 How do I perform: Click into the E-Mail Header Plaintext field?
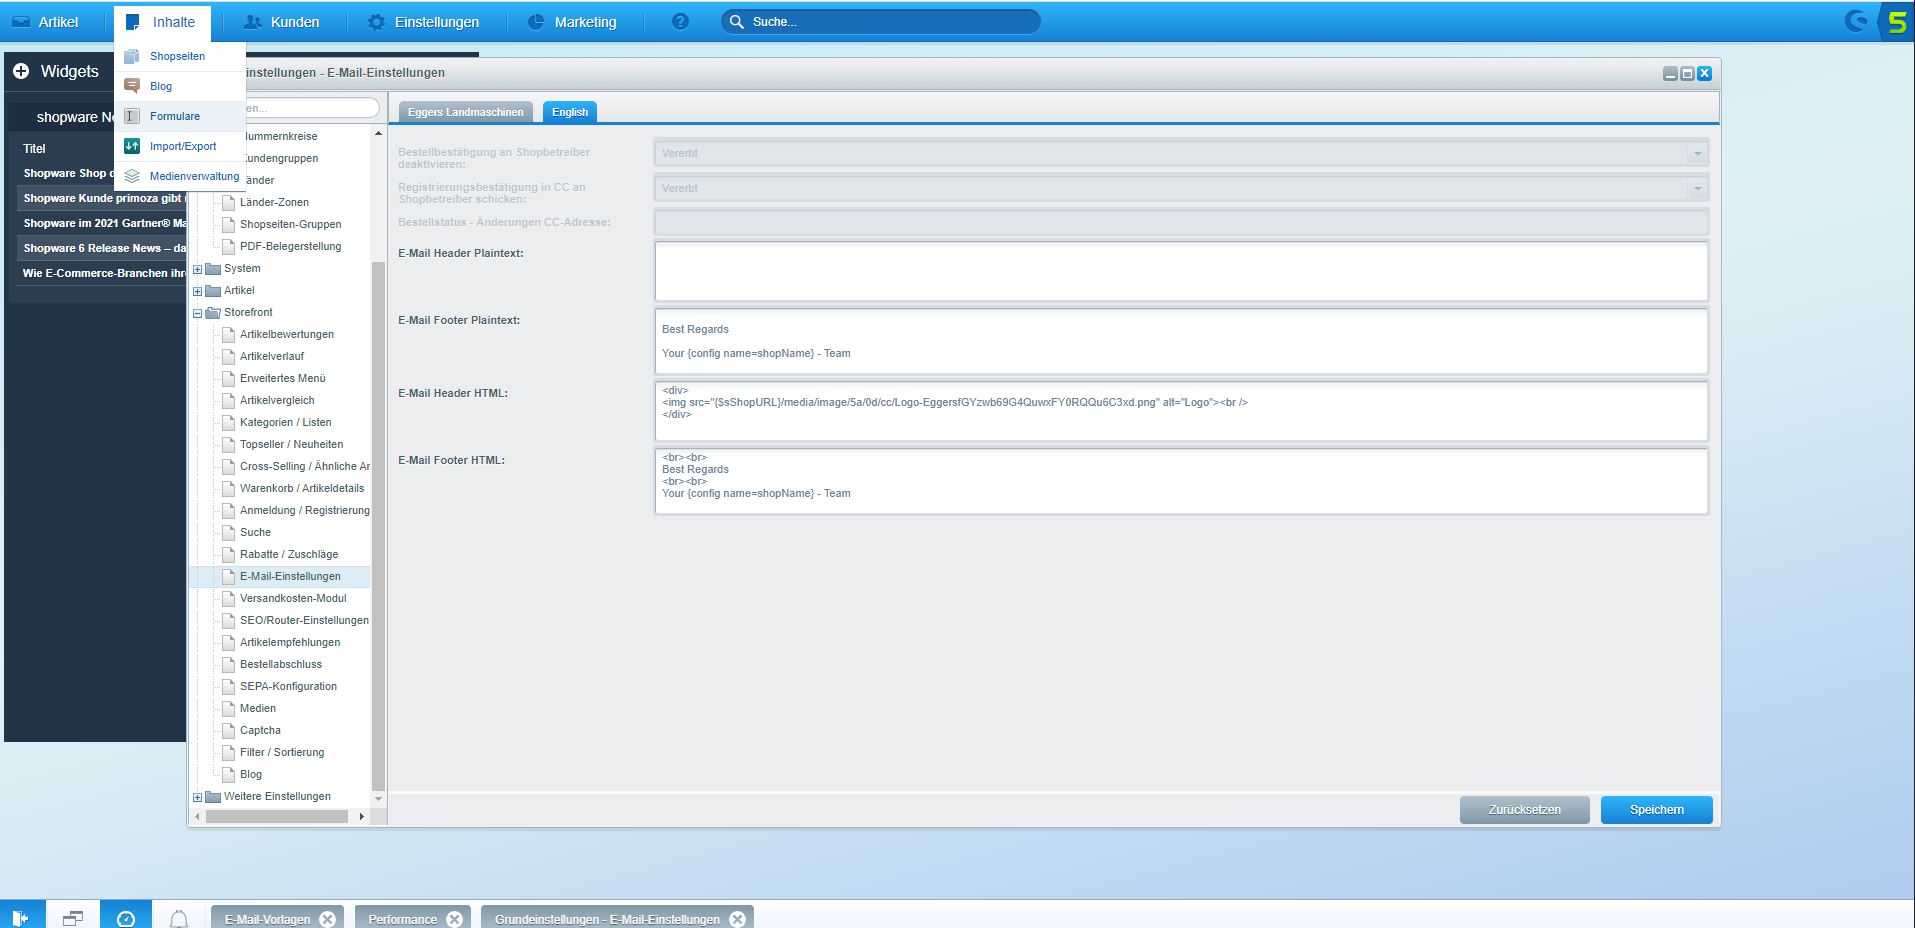[x=1180, y=271]
